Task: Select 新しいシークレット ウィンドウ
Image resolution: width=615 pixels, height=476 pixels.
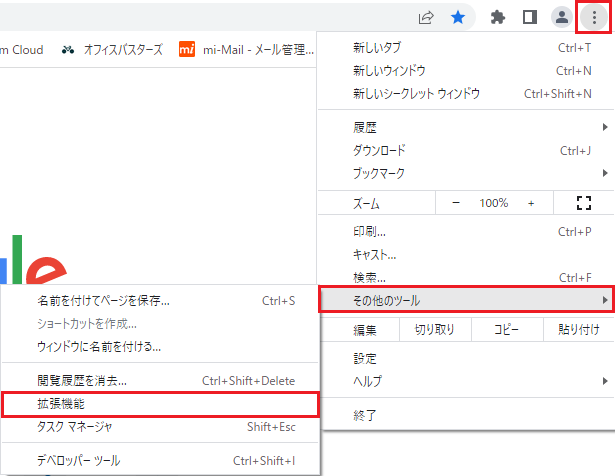Action: (x=417, y=93)
